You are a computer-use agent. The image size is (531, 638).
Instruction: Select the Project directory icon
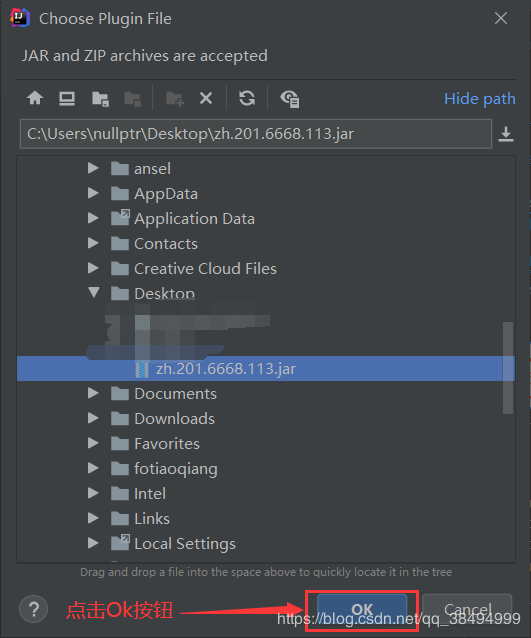click(100, 98)
